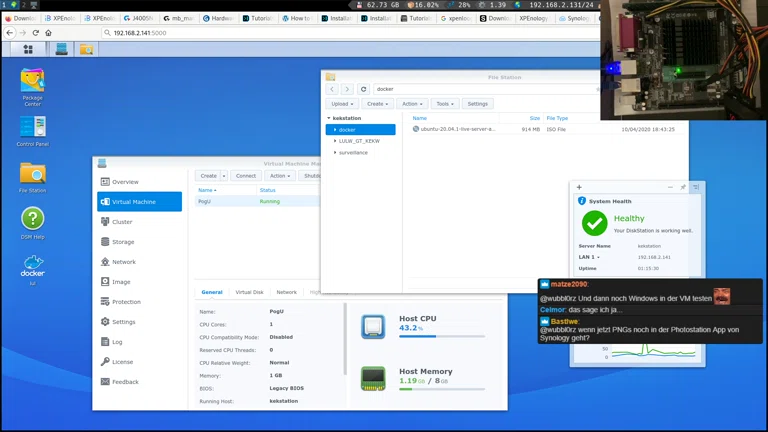This screenshot has height=432, width=768.
Task: Click the Create button in VM Manager
Action: (x=208, y=176)
